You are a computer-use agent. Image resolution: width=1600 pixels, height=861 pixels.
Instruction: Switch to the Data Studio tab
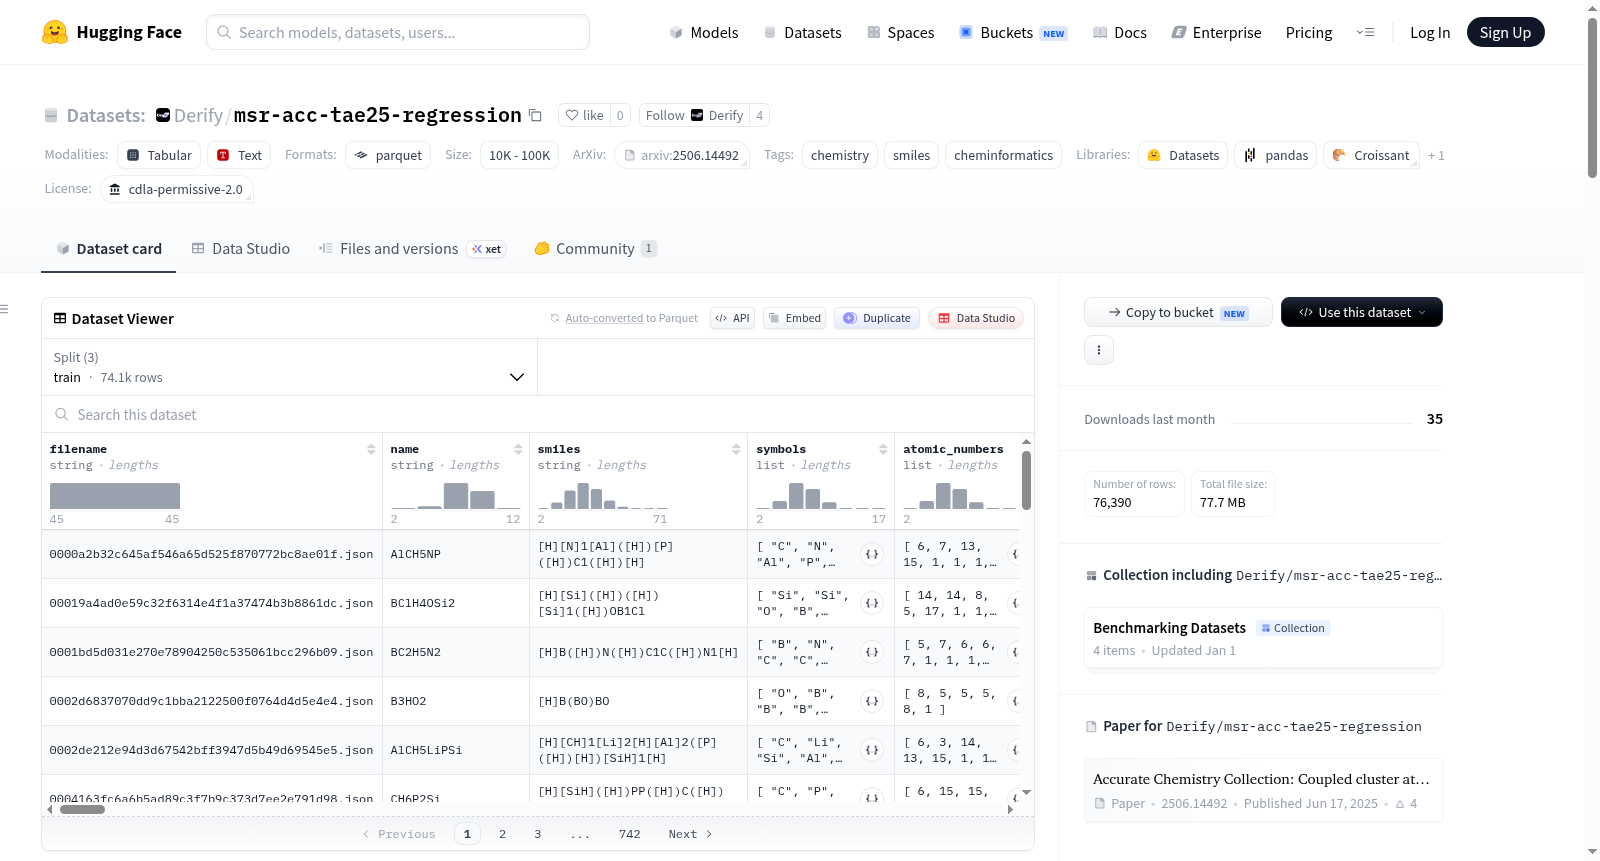241,249
